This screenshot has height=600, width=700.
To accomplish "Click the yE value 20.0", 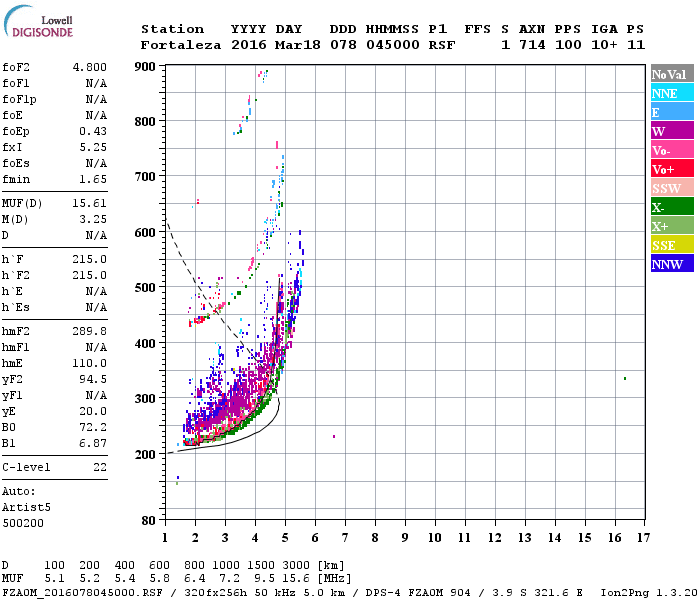I will pos(93,412).
